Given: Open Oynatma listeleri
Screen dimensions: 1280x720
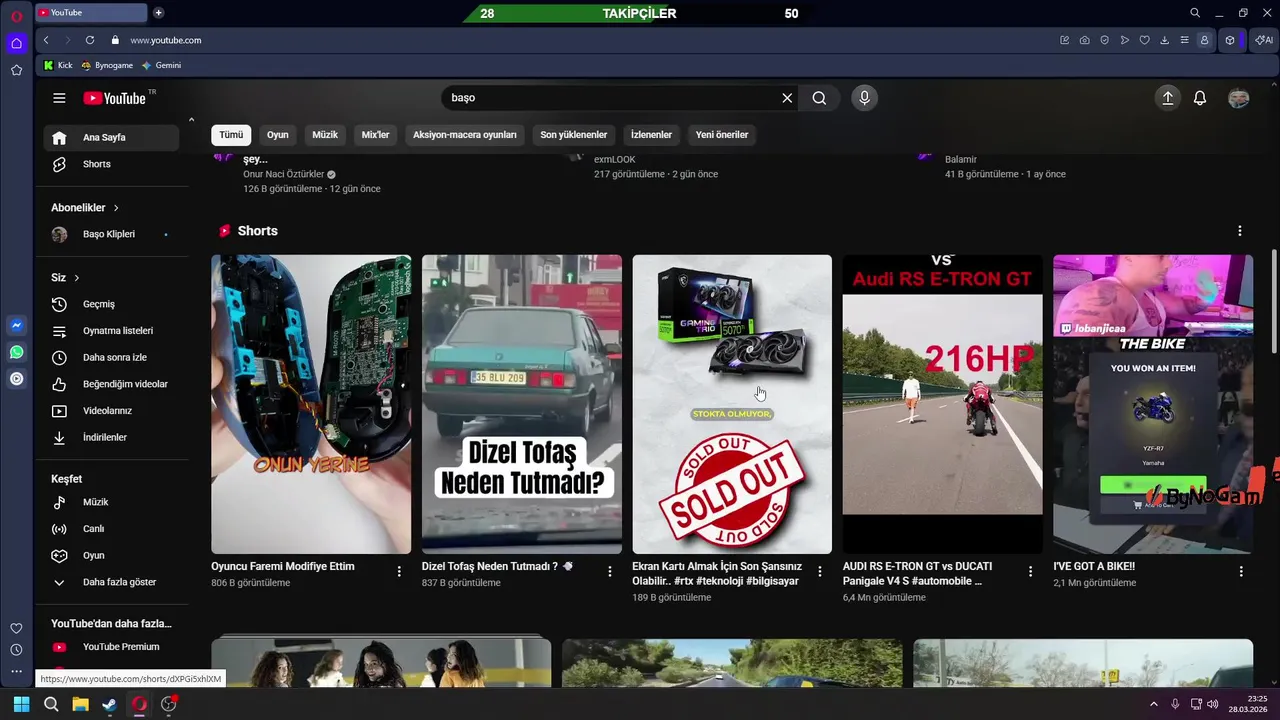Looking at the screenshot, I should pos(111,331).
